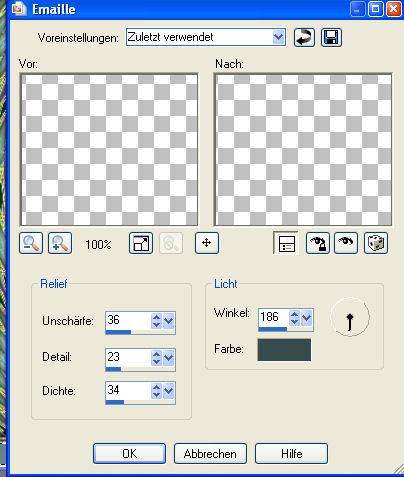Click the navigate pan crosshair icon

coord(207,243)
